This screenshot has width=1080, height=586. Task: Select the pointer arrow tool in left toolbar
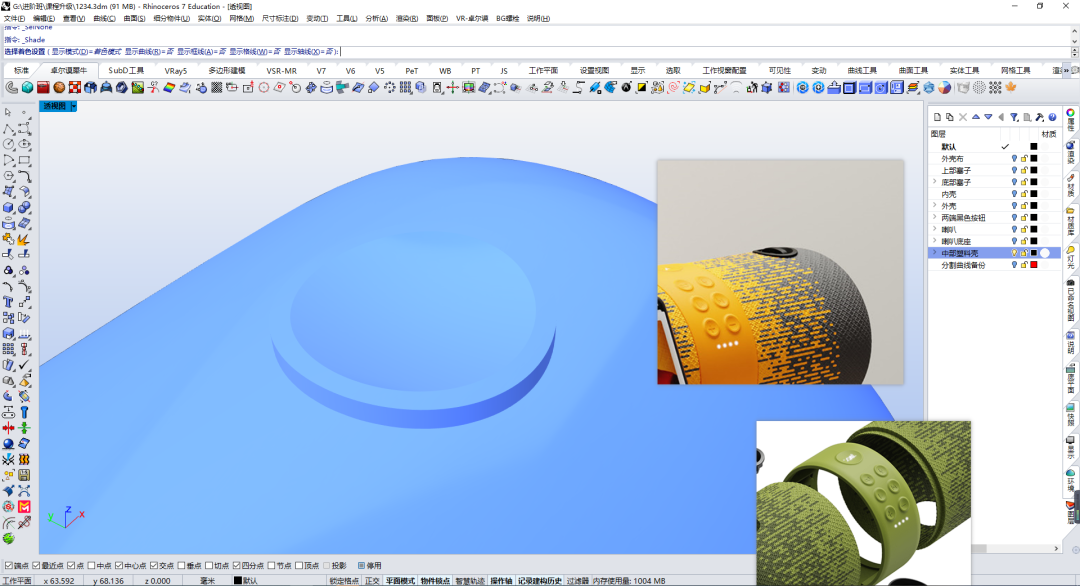click(x=8, y=112)
